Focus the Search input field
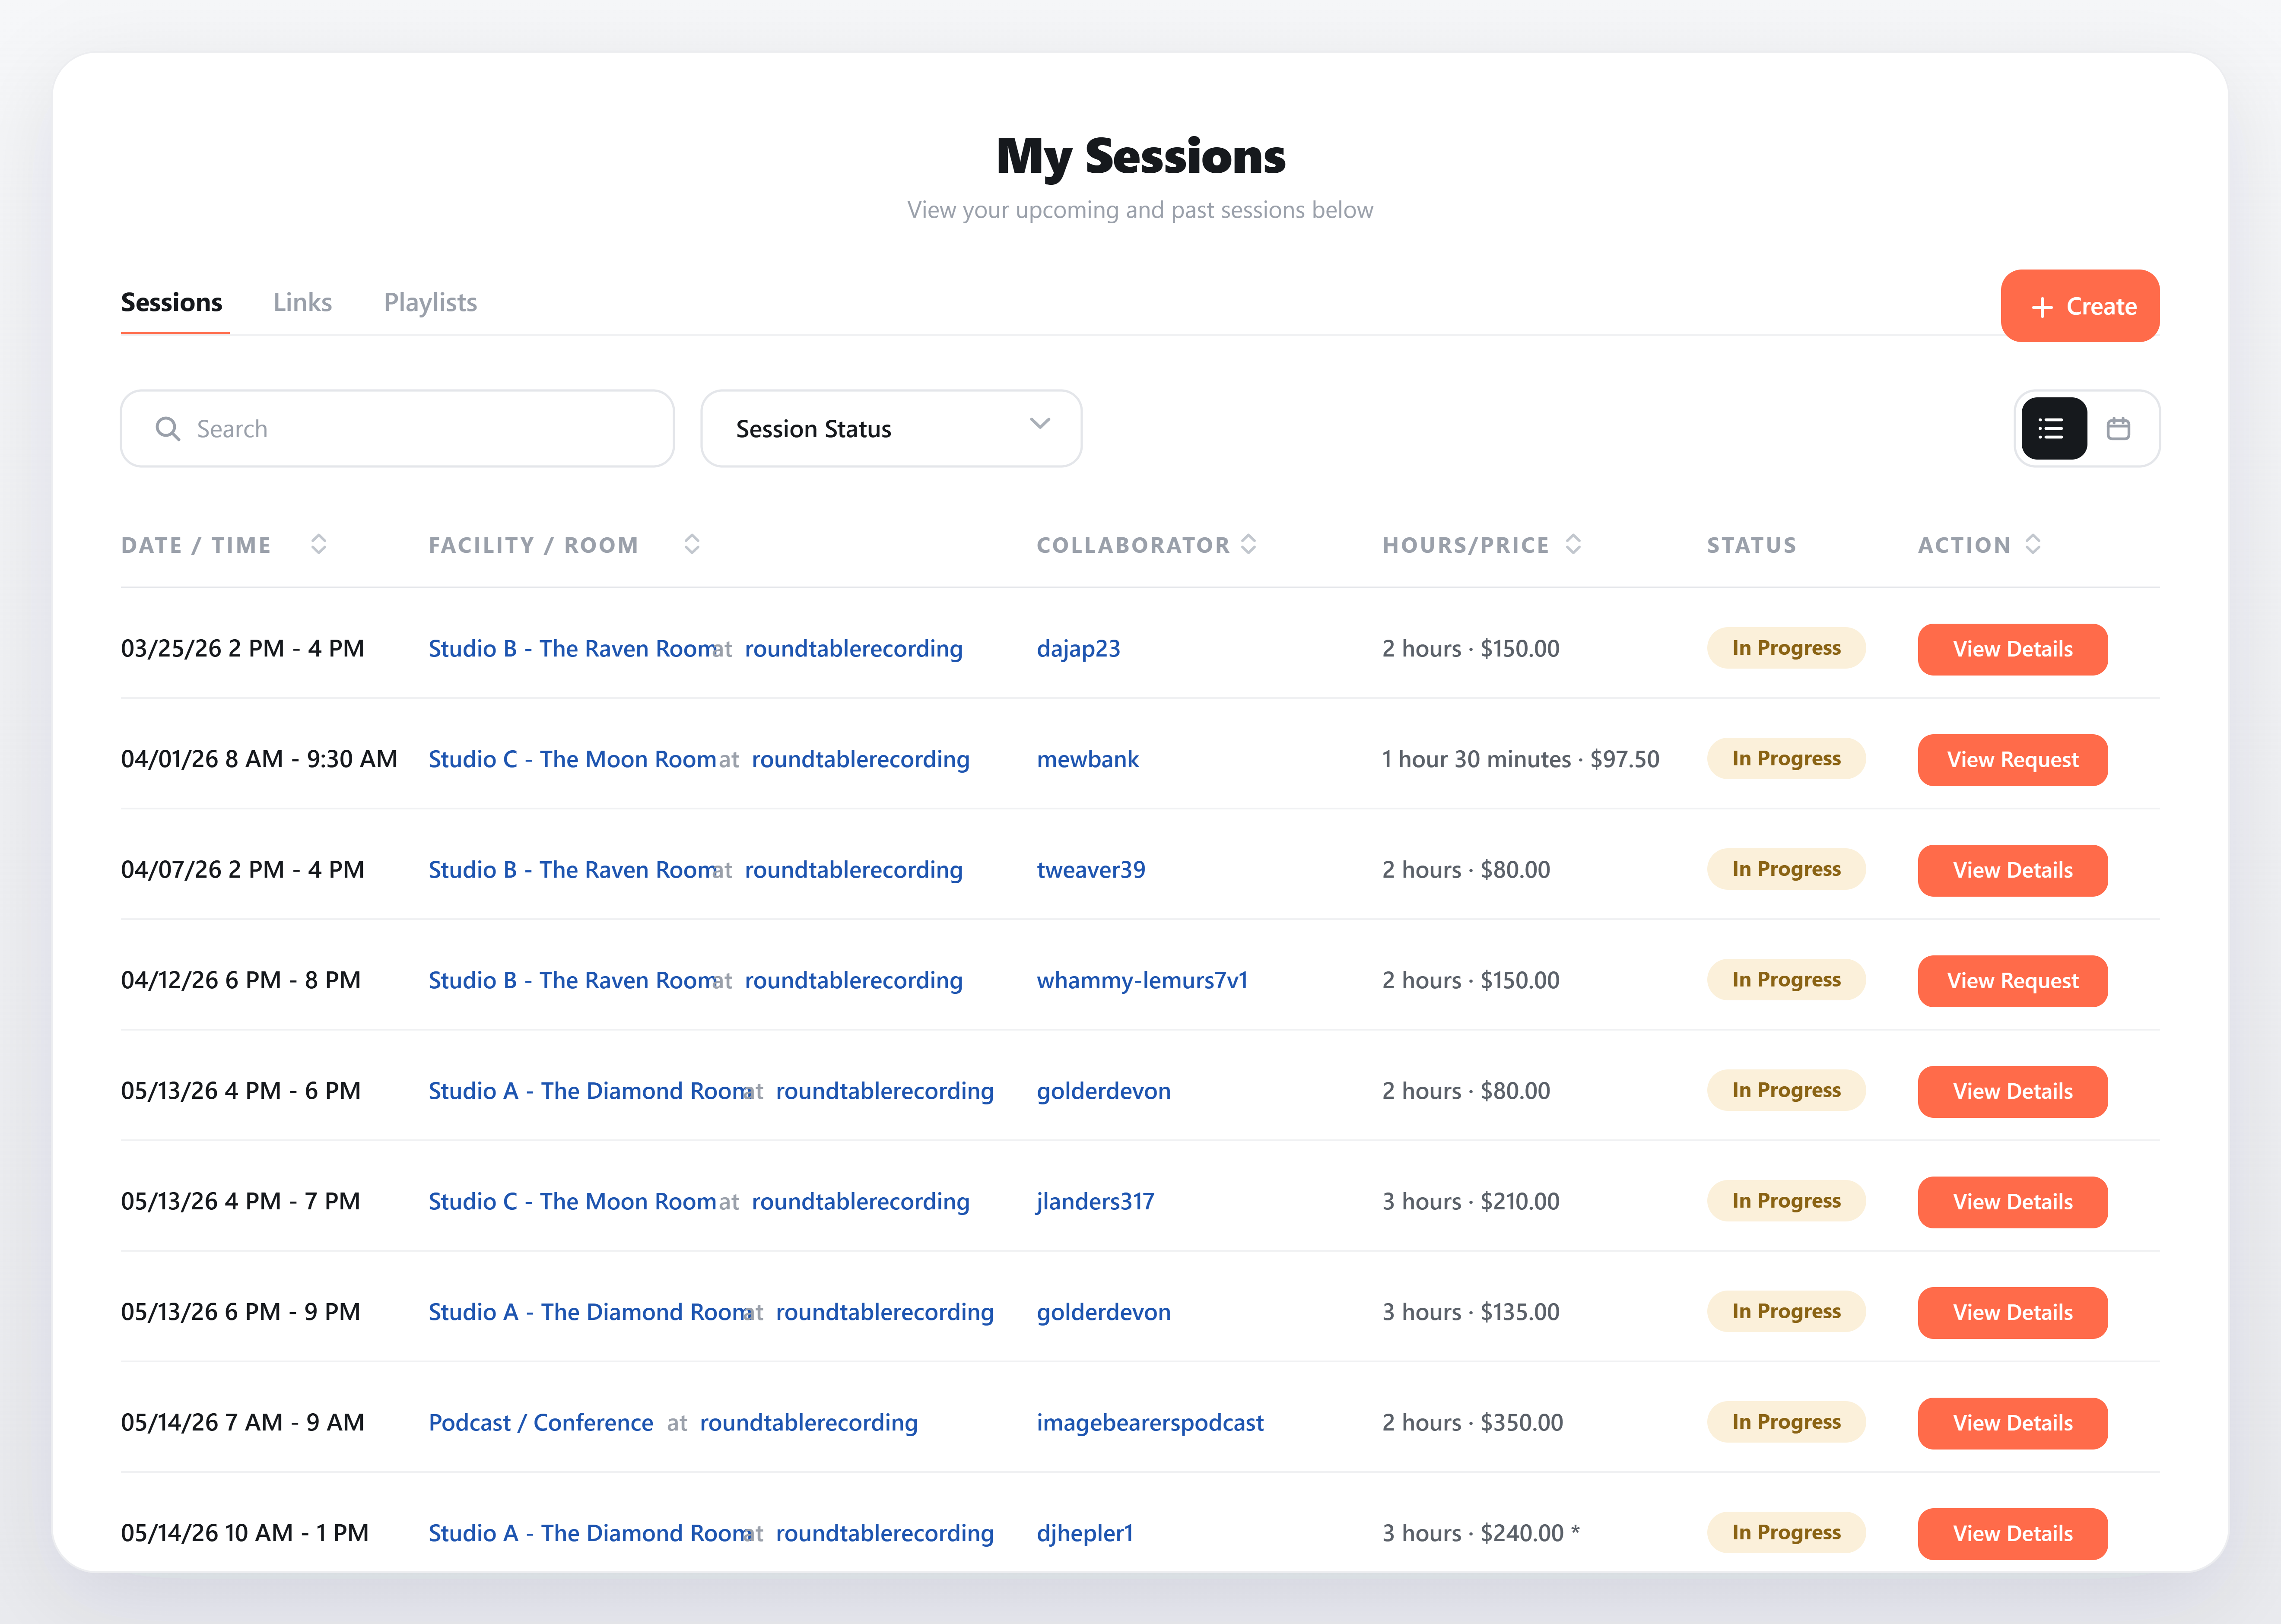This screenshot has height=1624, width=2281. point(397,428)
